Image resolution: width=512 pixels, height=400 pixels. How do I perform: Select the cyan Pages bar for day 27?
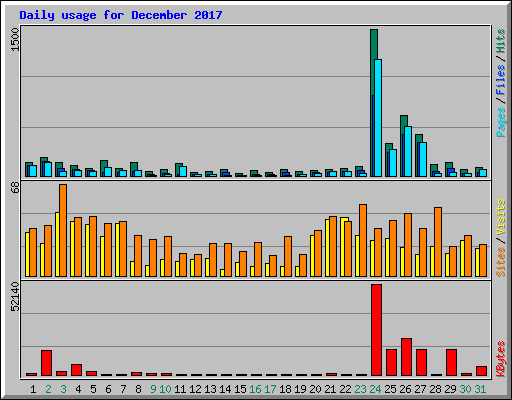(x=423, y=159)
